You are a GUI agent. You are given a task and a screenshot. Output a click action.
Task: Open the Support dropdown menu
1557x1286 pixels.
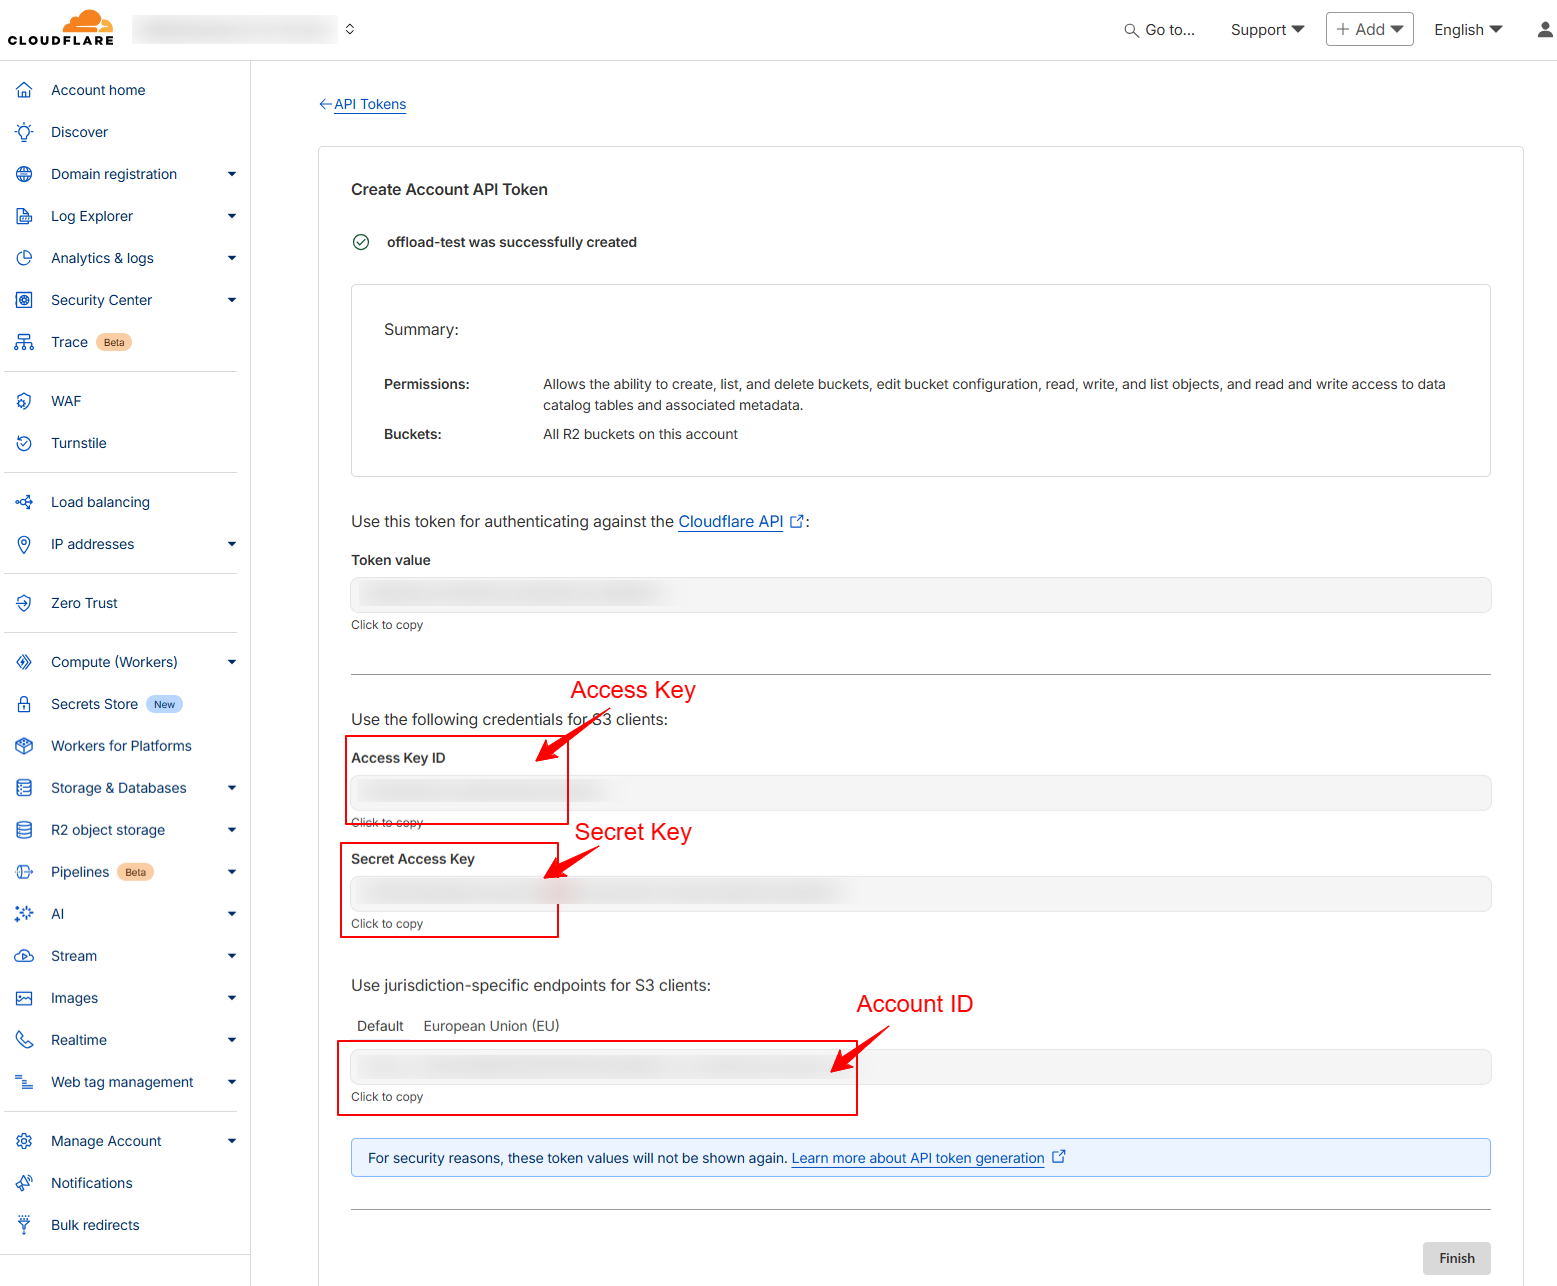[1266, 30]
